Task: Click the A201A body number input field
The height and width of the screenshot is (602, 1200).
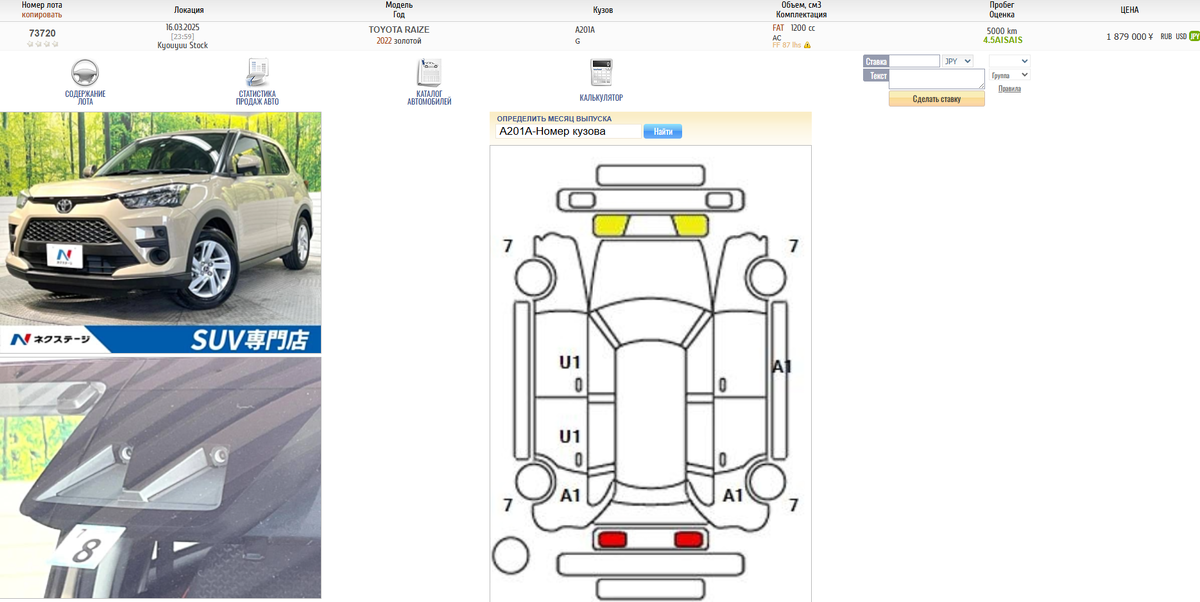Action: pyautogui.click(x=568, y=131)
